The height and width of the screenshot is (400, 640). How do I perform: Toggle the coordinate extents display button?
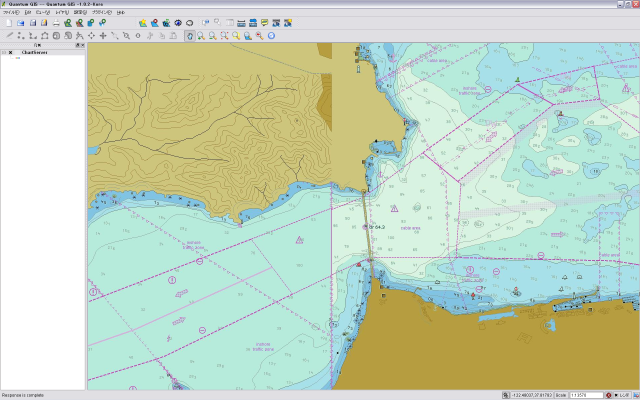point(505,395)
